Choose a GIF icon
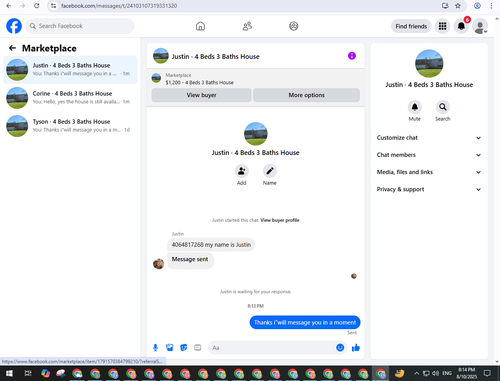 (x=198, y=348)
